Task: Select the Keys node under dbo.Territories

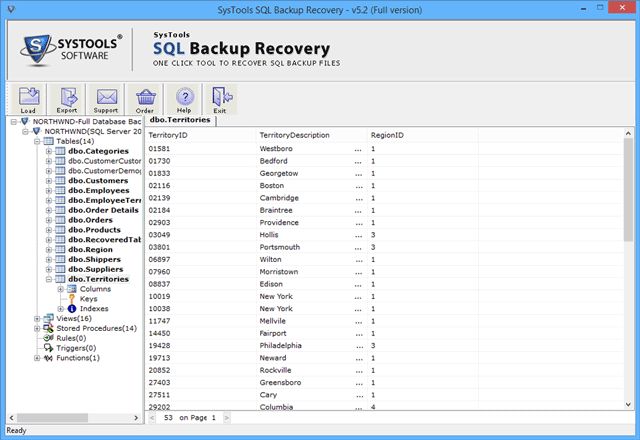Action: pos(88,298)
